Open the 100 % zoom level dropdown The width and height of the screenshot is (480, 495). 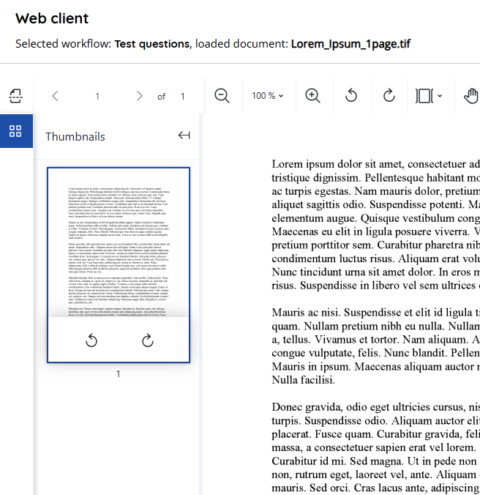tap(268, 96)
